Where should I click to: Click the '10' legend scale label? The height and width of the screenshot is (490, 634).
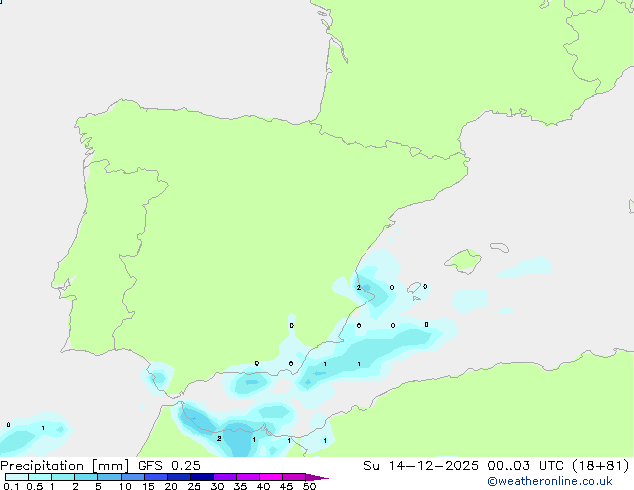pyautogui.click(x=125, y=486)
